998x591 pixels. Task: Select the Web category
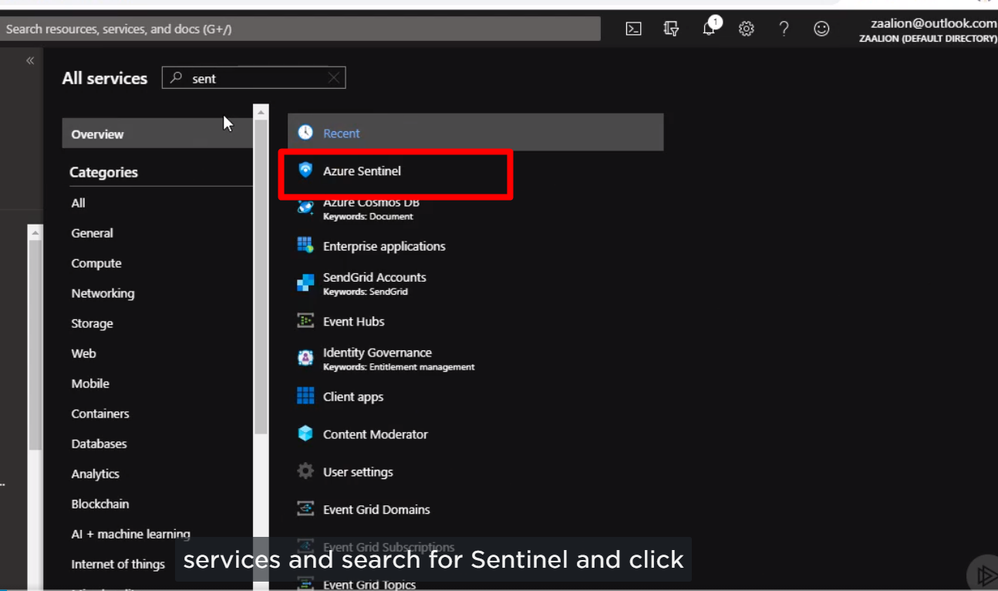click(83, 353)
